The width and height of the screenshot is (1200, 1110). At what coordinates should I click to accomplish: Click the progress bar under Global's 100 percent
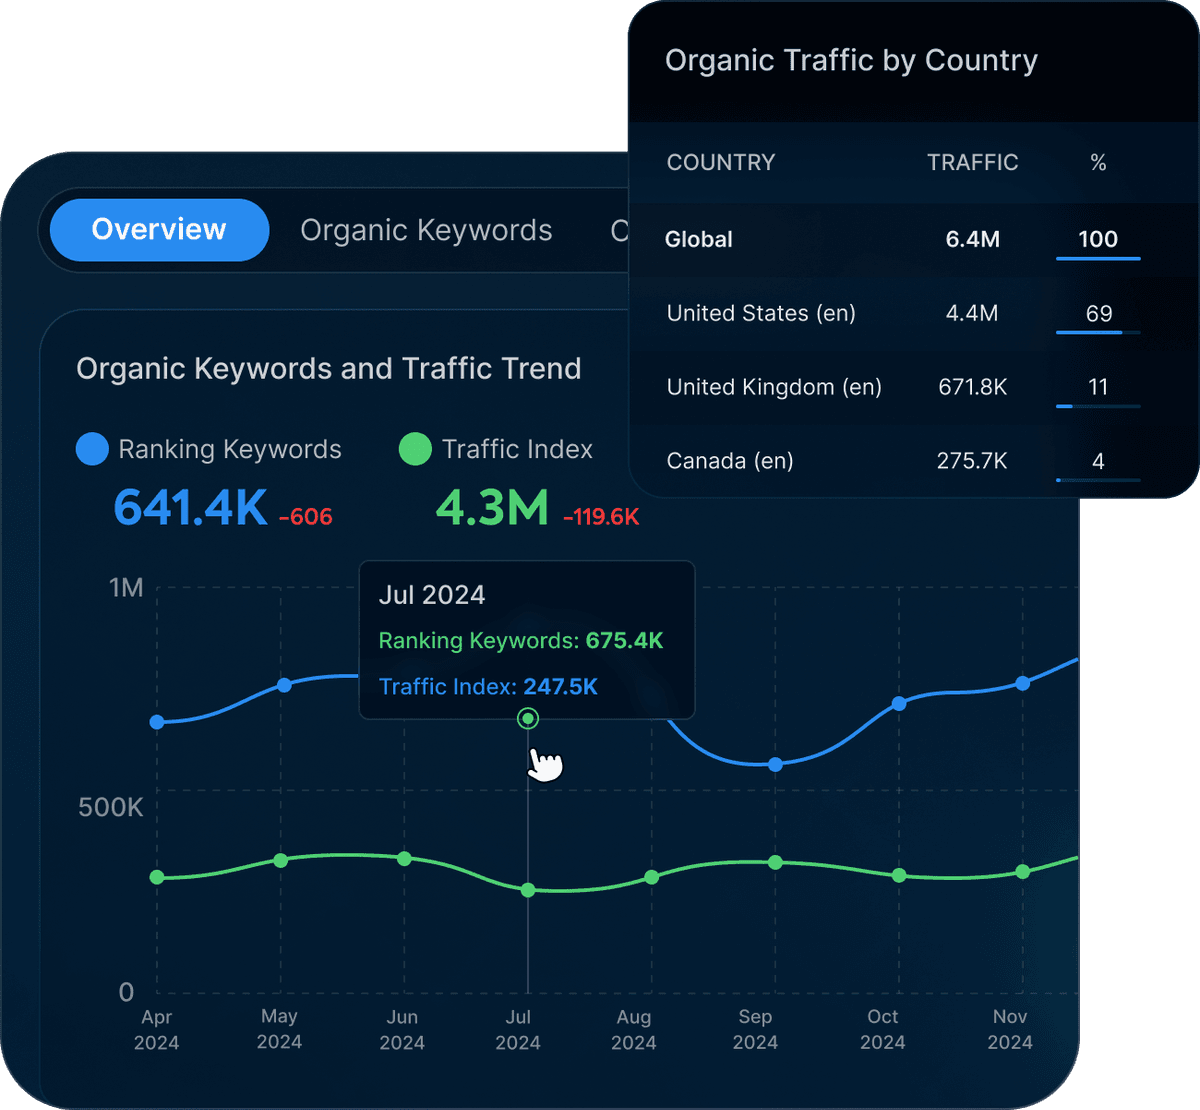(1098, 257)
